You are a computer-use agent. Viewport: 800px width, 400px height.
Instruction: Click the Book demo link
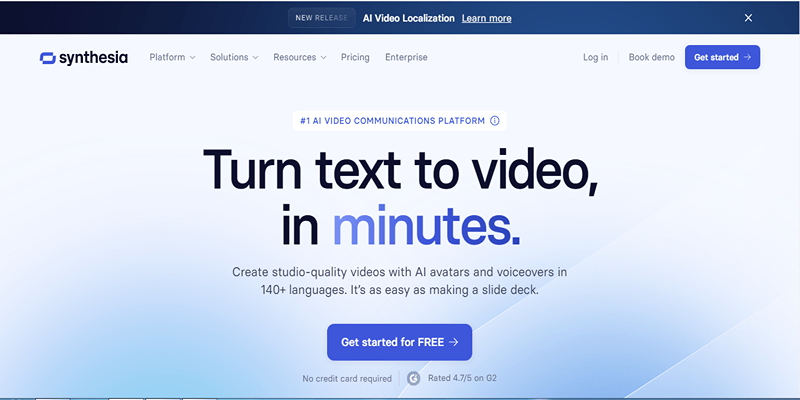[x=652, y=57]
